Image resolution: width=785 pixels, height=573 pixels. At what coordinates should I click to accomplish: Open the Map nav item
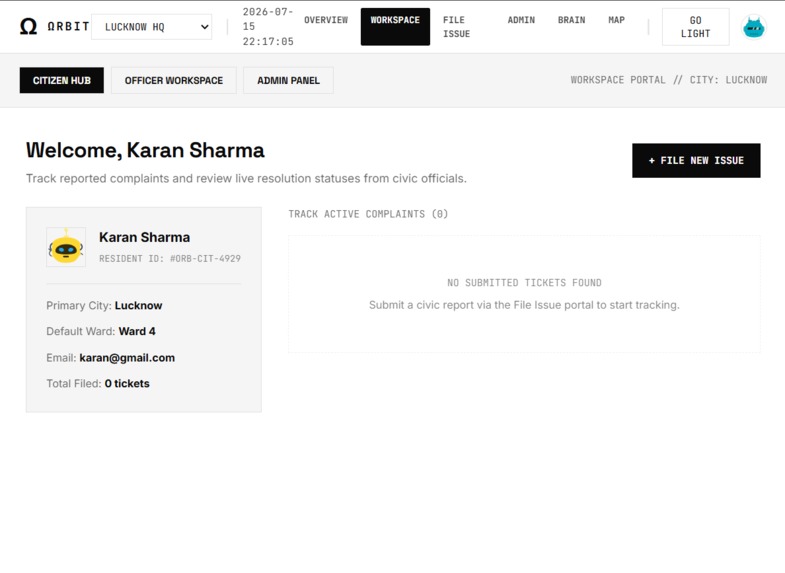click(616, 20)
